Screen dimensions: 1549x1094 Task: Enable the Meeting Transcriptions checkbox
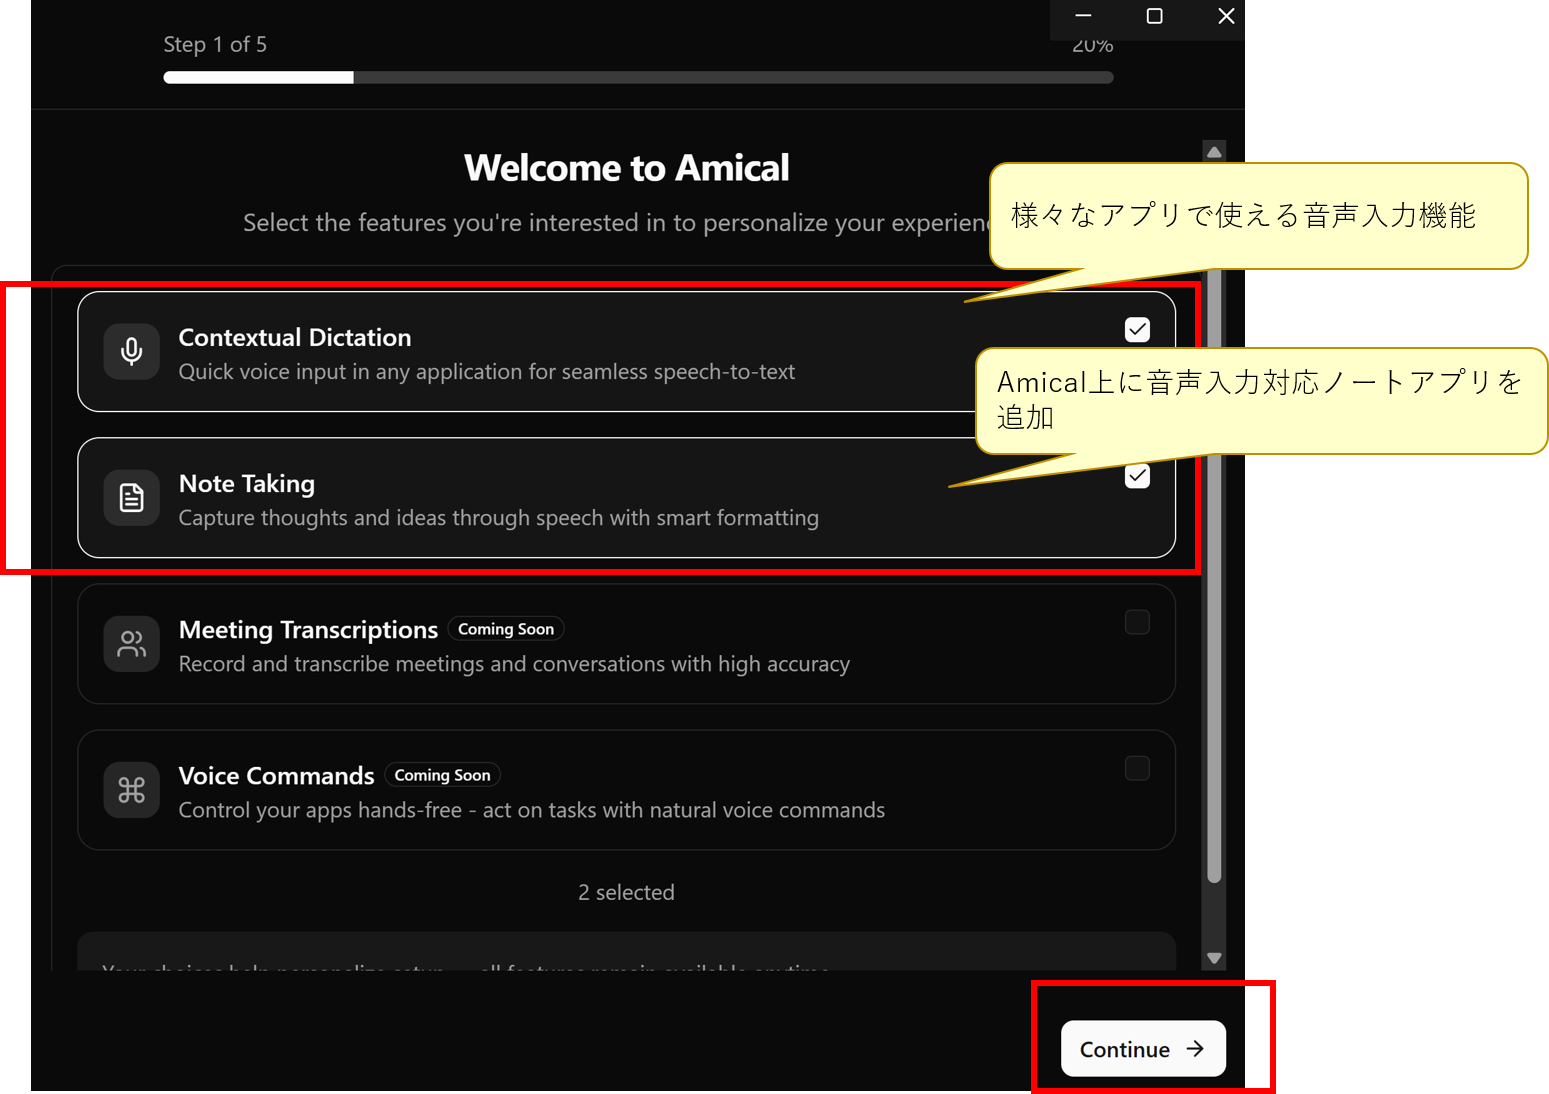tap(1137, 622)
